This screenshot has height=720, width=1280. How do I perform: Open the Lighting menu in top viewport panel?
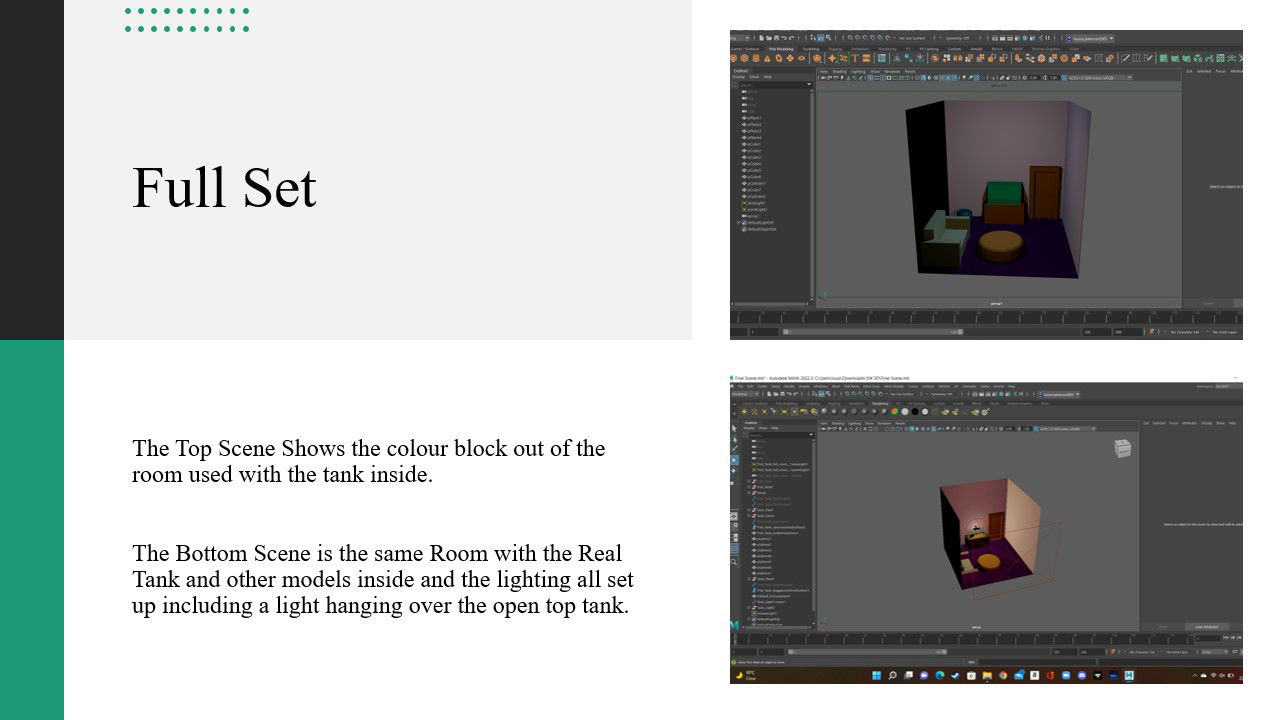pos(857,71)
